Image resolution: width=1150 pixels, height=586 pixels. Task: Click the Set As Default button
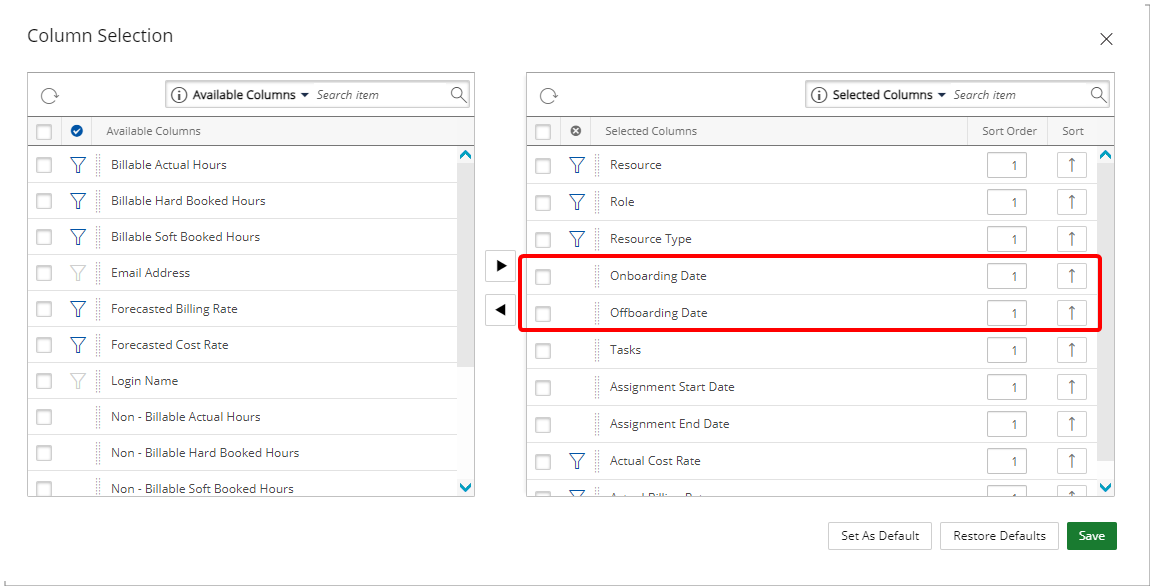[879, 536]
